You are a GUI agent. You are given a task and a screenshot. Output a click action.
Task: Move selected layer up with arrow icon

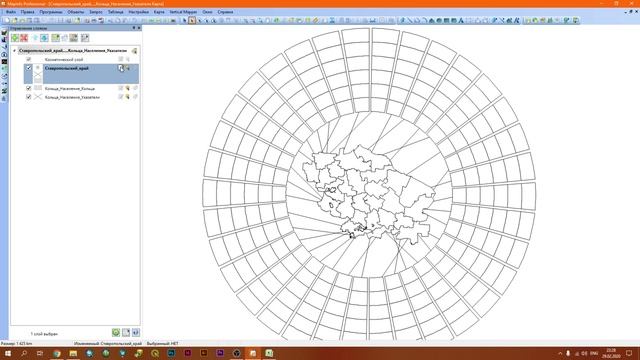[x=35, y=38]
